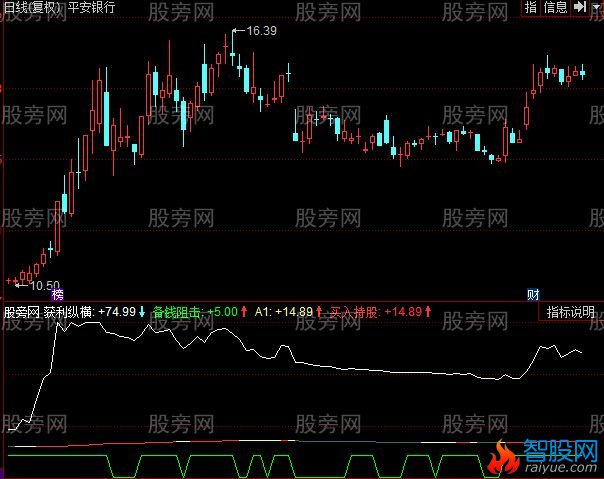The height and width of the screenshot is (479, 604).
Task: Select the 获利纵横 indicator name label
Action: (69, 312)
